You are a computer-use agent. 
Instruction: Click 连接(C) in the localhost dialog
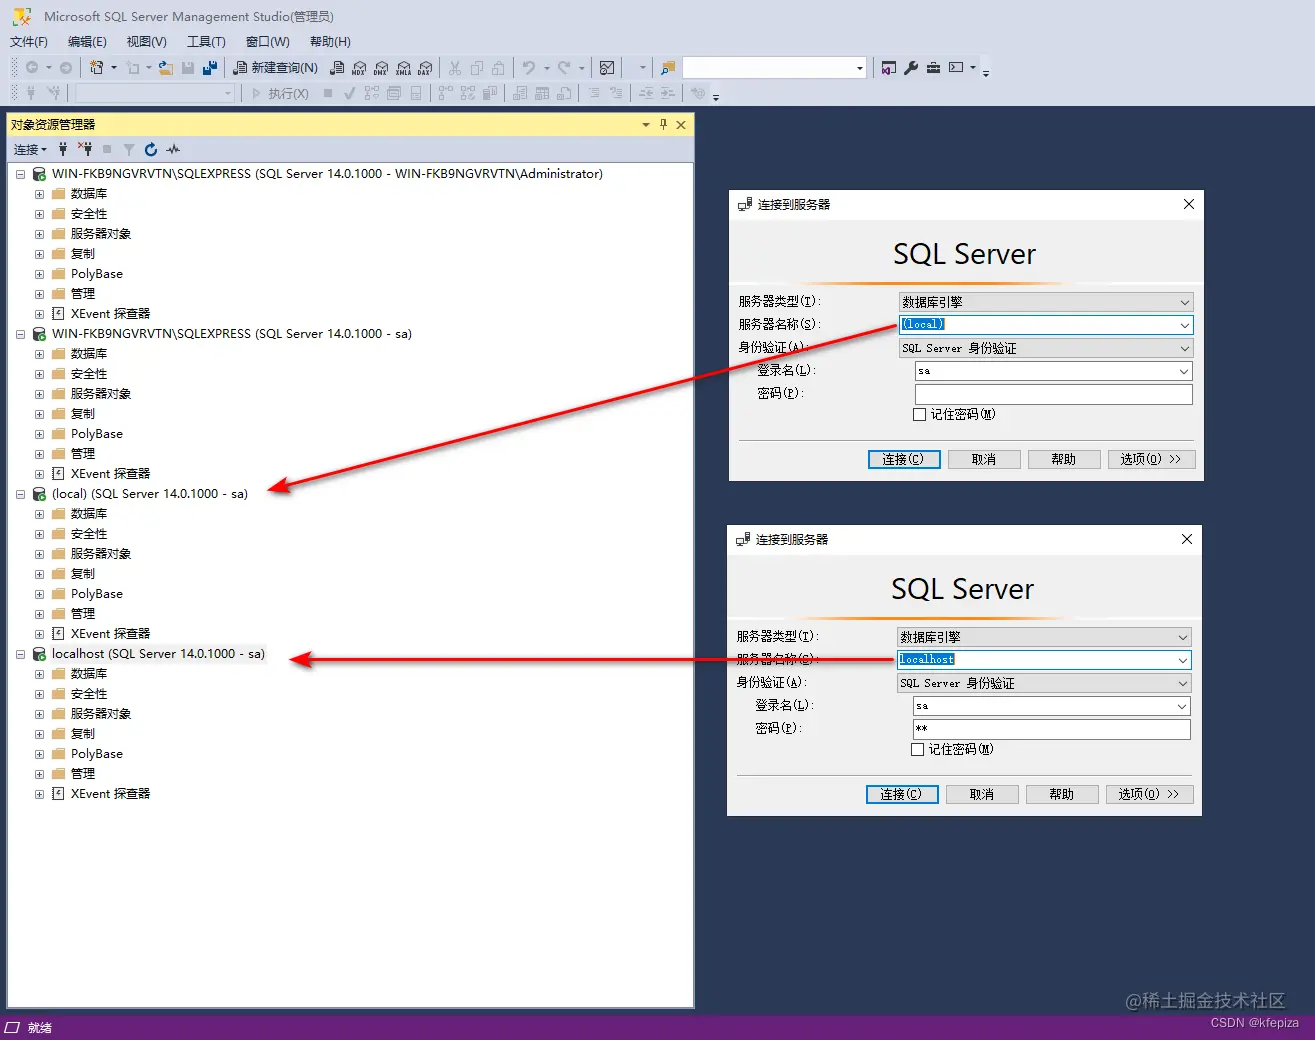901,794
